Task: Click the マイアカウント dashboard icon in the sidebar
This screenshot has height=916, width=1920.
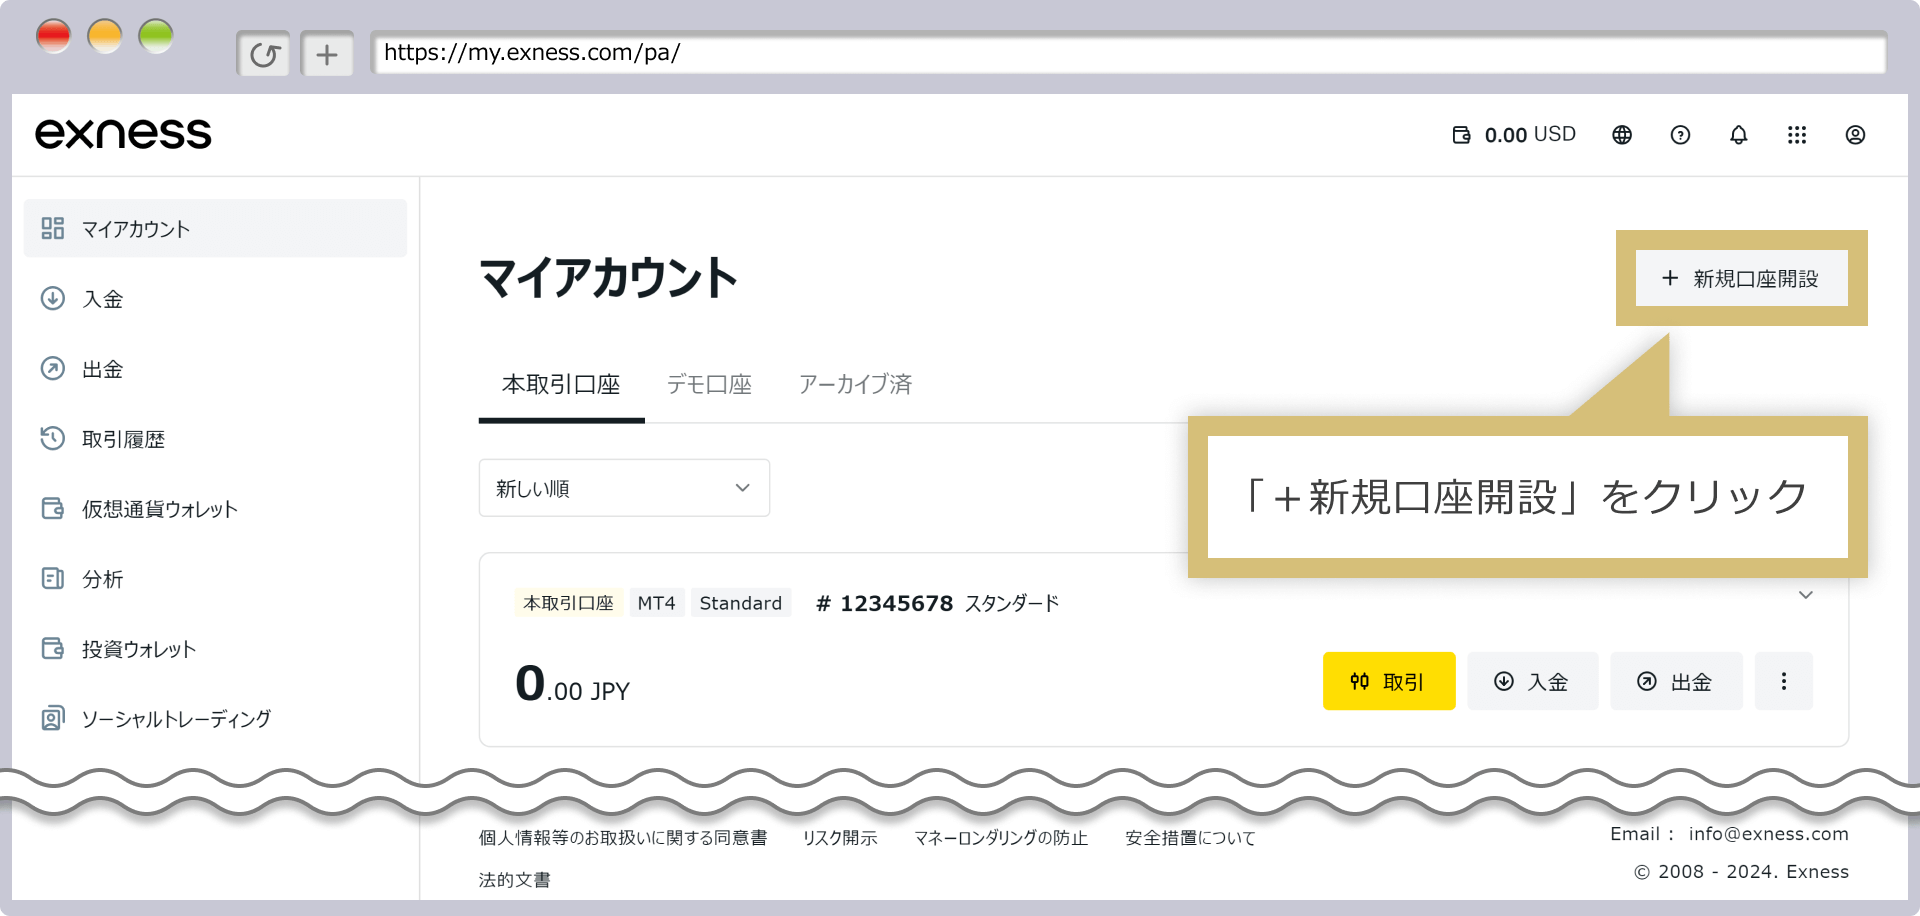Action: (53, 228)
